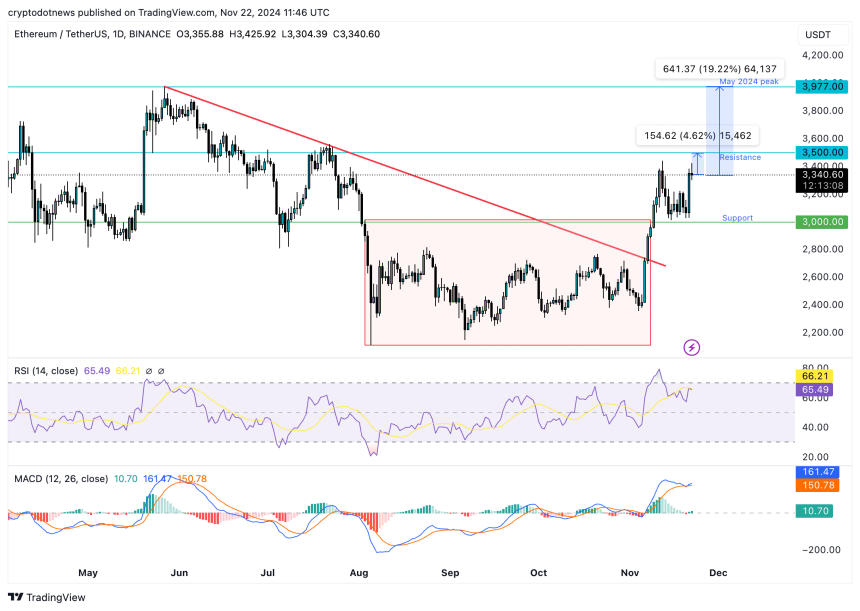Click the purple lightning bolt event icon

tap(691, 347)
